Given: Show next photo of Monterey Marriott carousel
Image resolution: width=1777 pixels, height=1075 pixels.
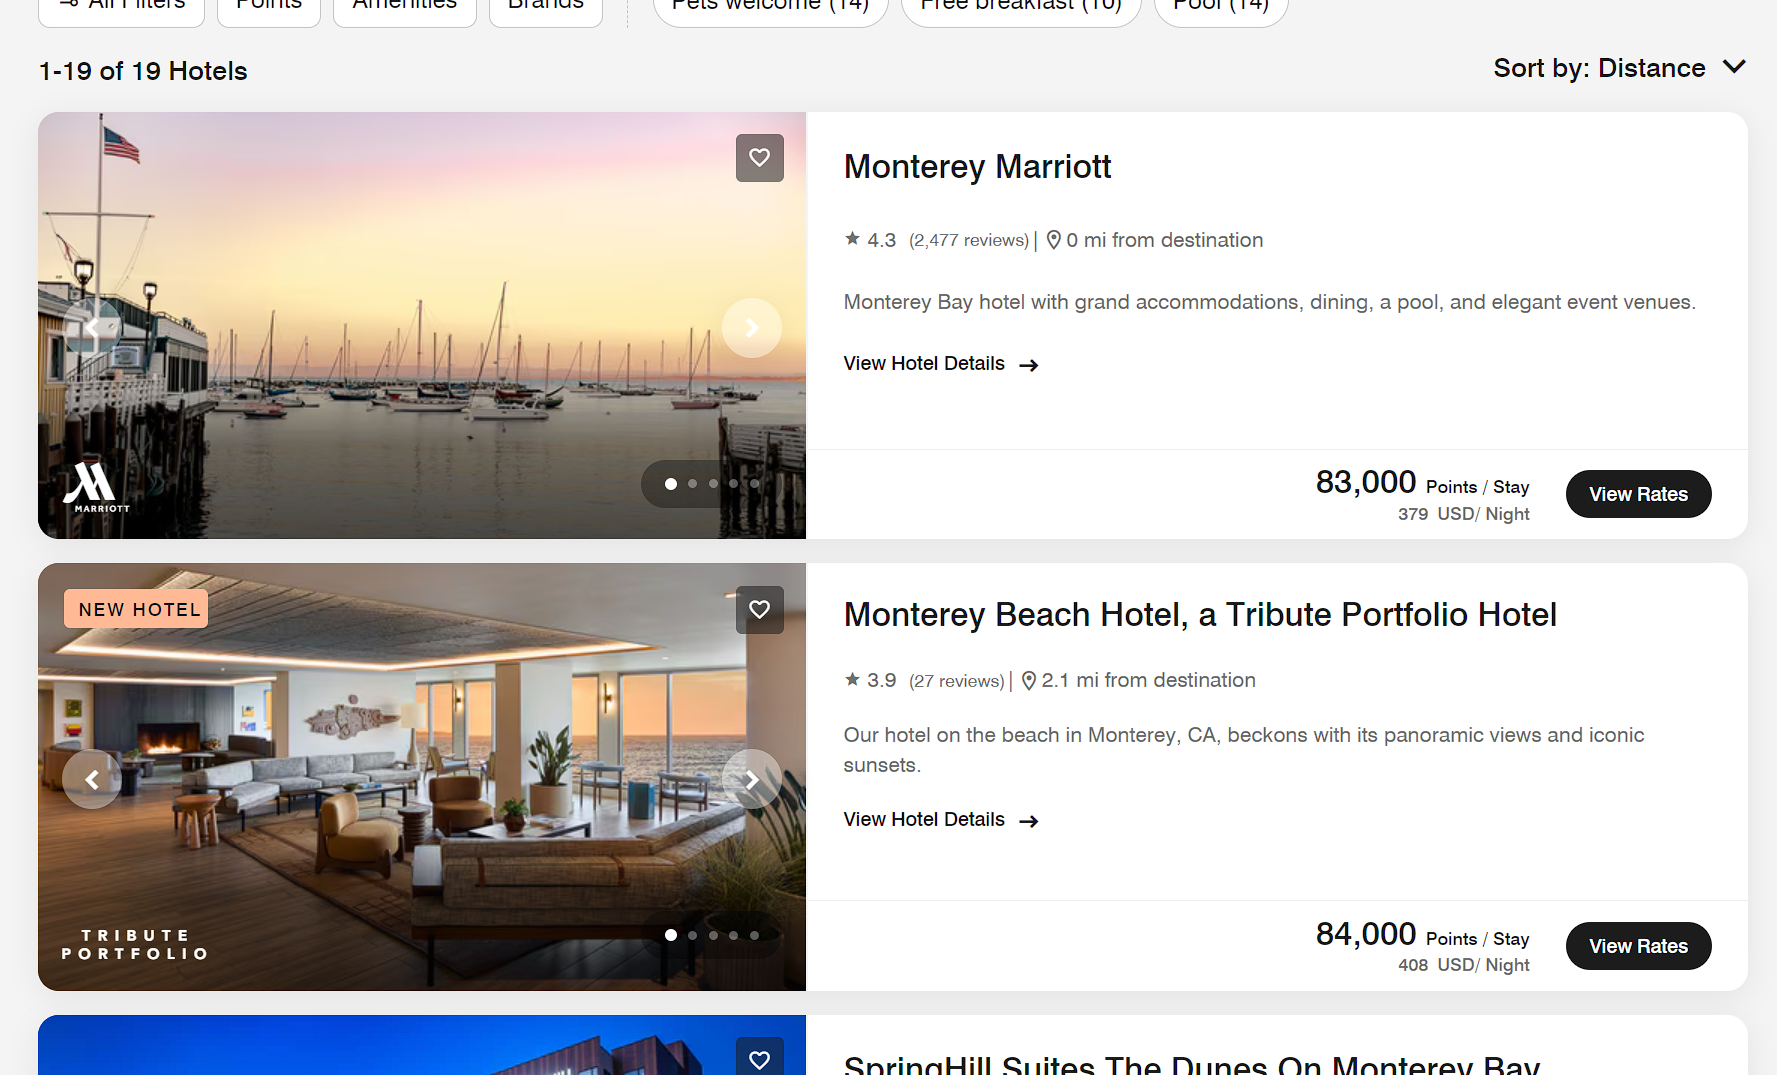Looking at the screenshot, I should (x=751, y=327).
